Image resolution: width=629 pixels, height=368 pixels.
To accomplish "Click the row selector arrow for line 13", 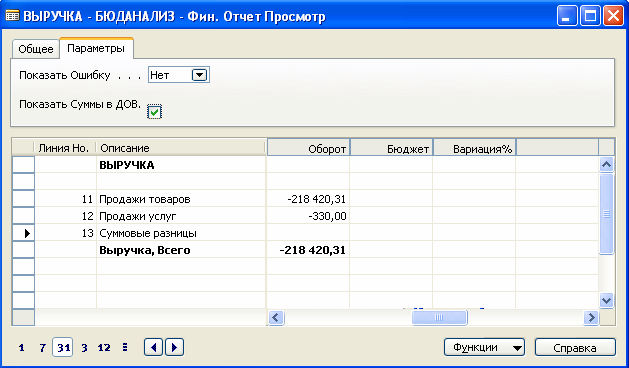I will tap(23, 233).
